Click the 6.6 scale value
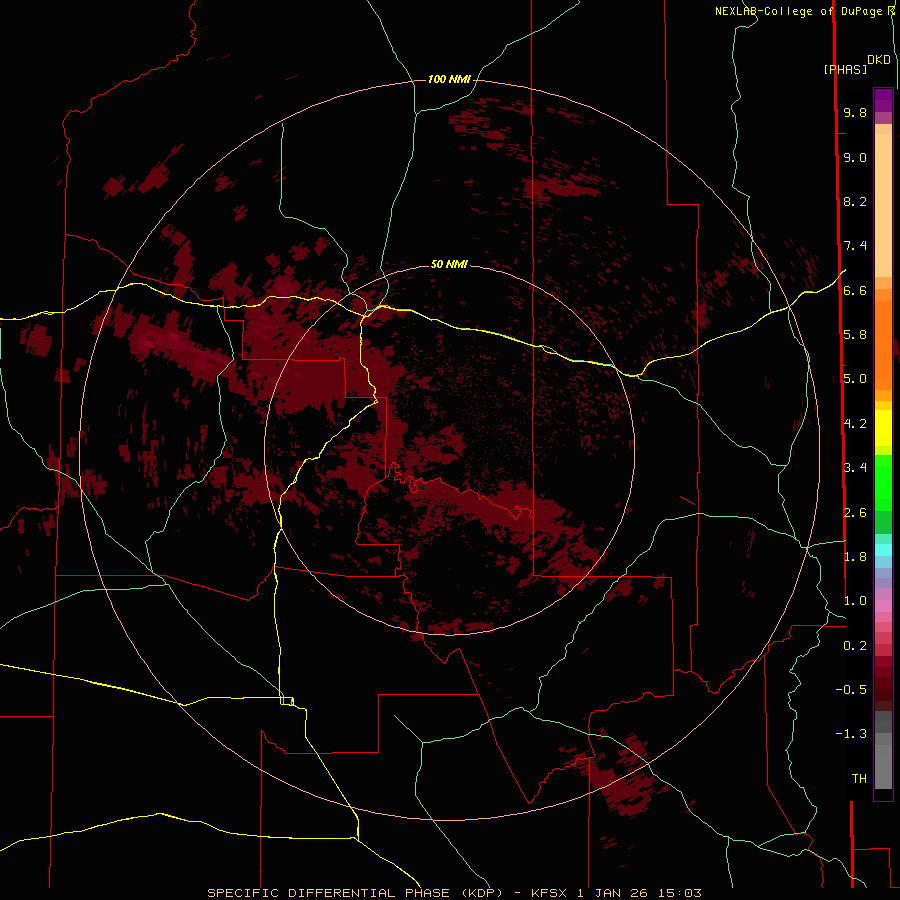This screenshot has width=900, height=900. [x=855, y=290]
